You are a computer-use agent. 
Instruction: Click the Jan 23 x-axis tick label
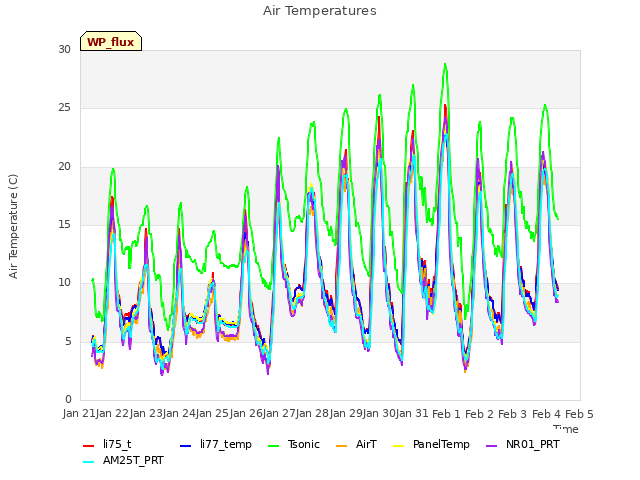pyautogui.click(x=146, y=413)
